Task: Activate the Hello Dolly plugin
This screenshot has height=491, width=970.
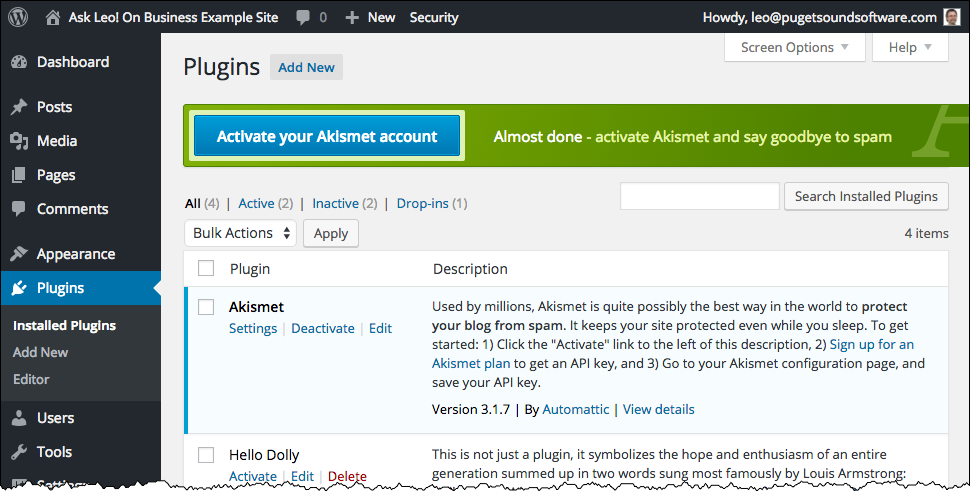Action: (x=253, y=476)
